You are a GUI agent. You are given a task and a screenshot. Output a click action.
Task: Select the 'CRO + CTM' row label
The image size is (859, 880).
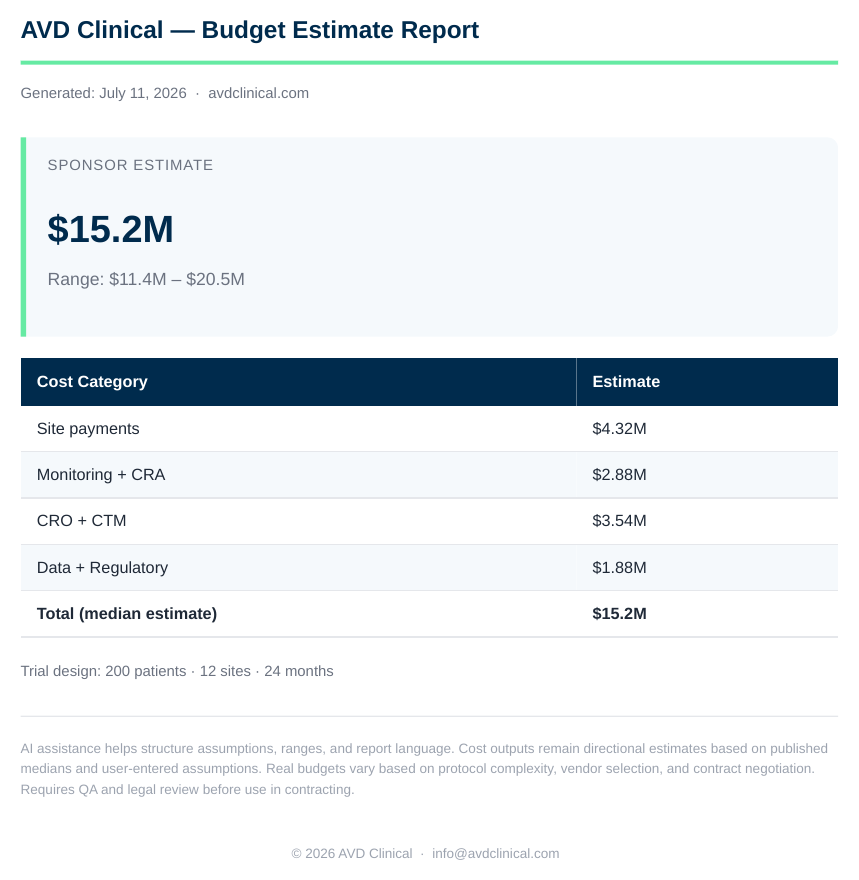point(81,521)
